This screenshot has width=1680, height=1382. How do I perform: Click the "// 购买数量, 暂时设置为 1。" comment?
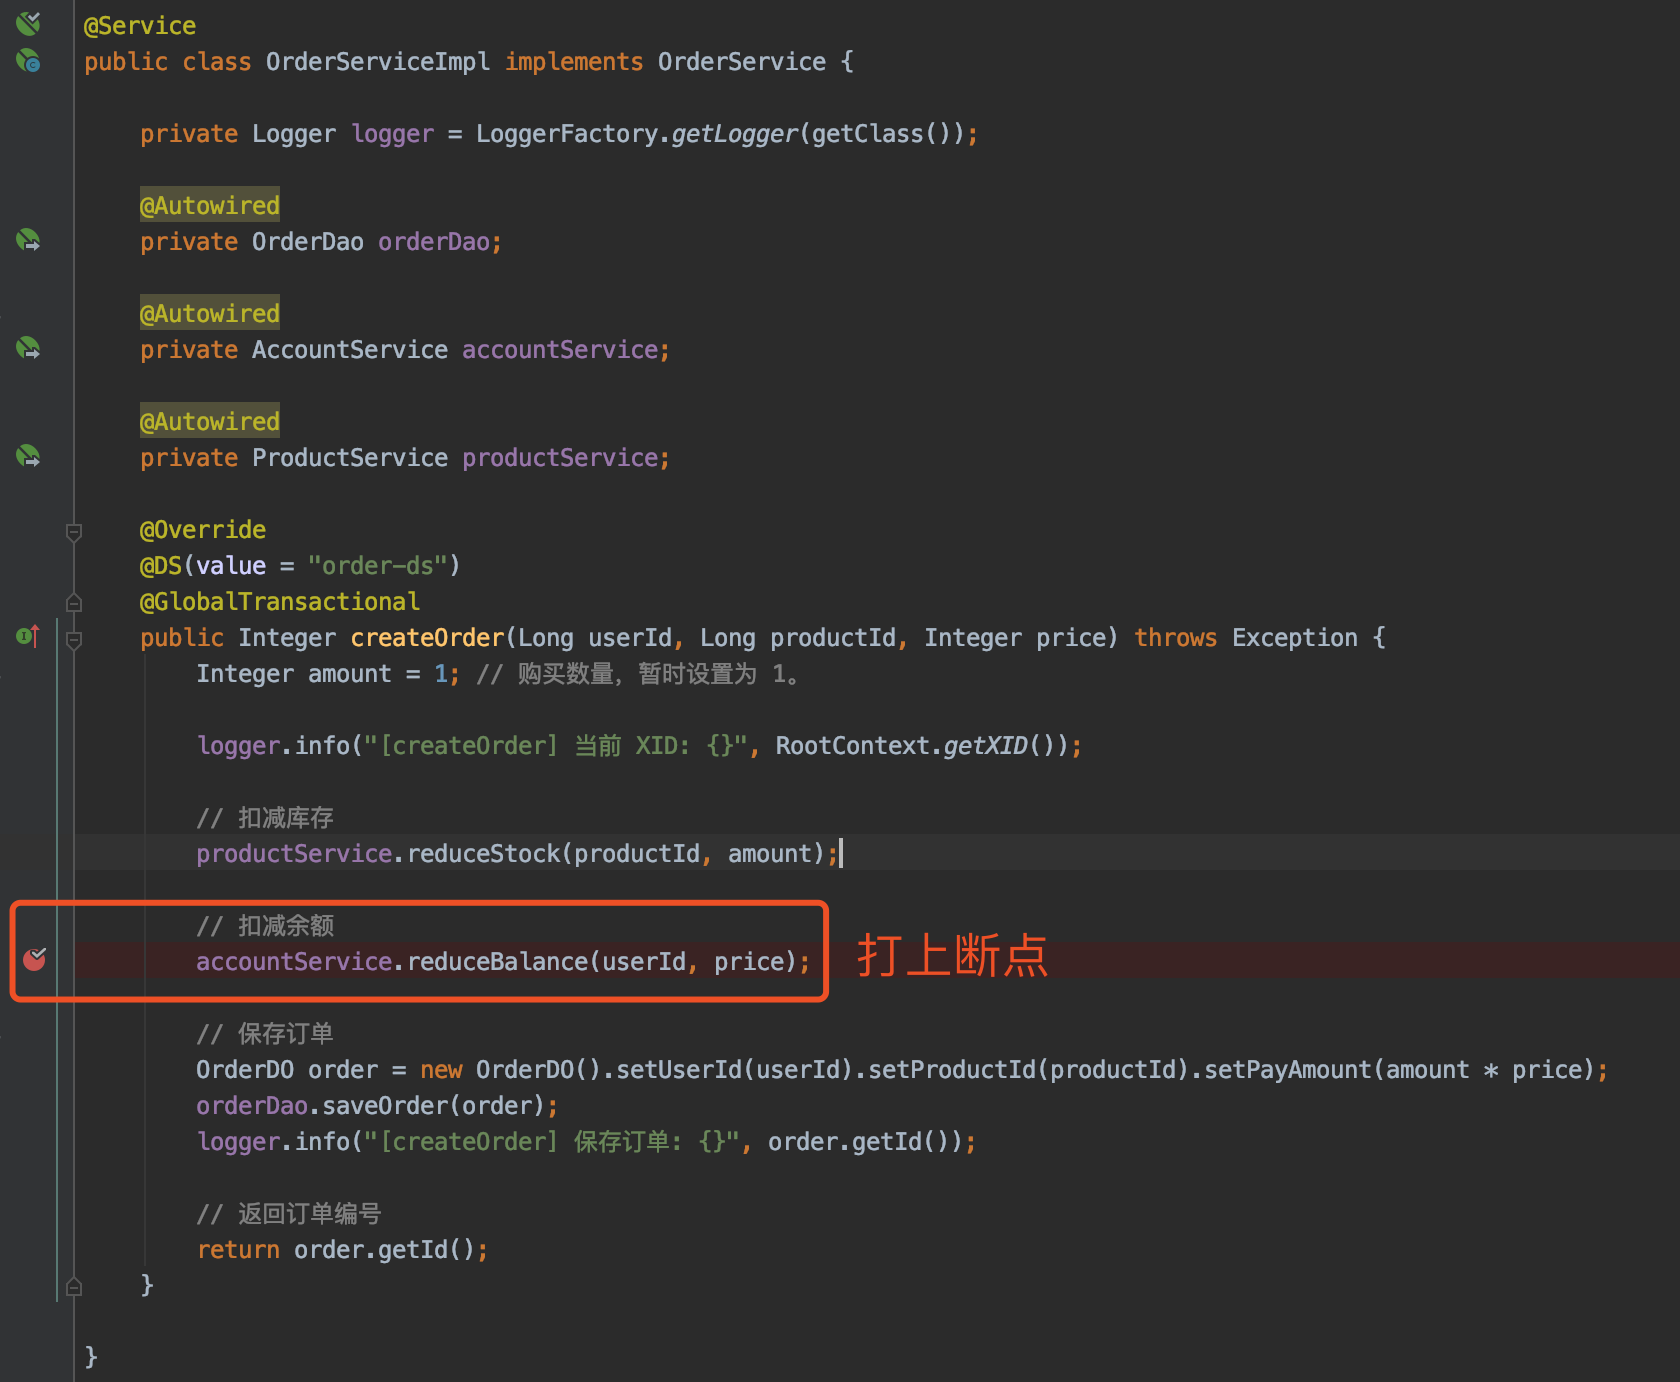click(638, 673)
